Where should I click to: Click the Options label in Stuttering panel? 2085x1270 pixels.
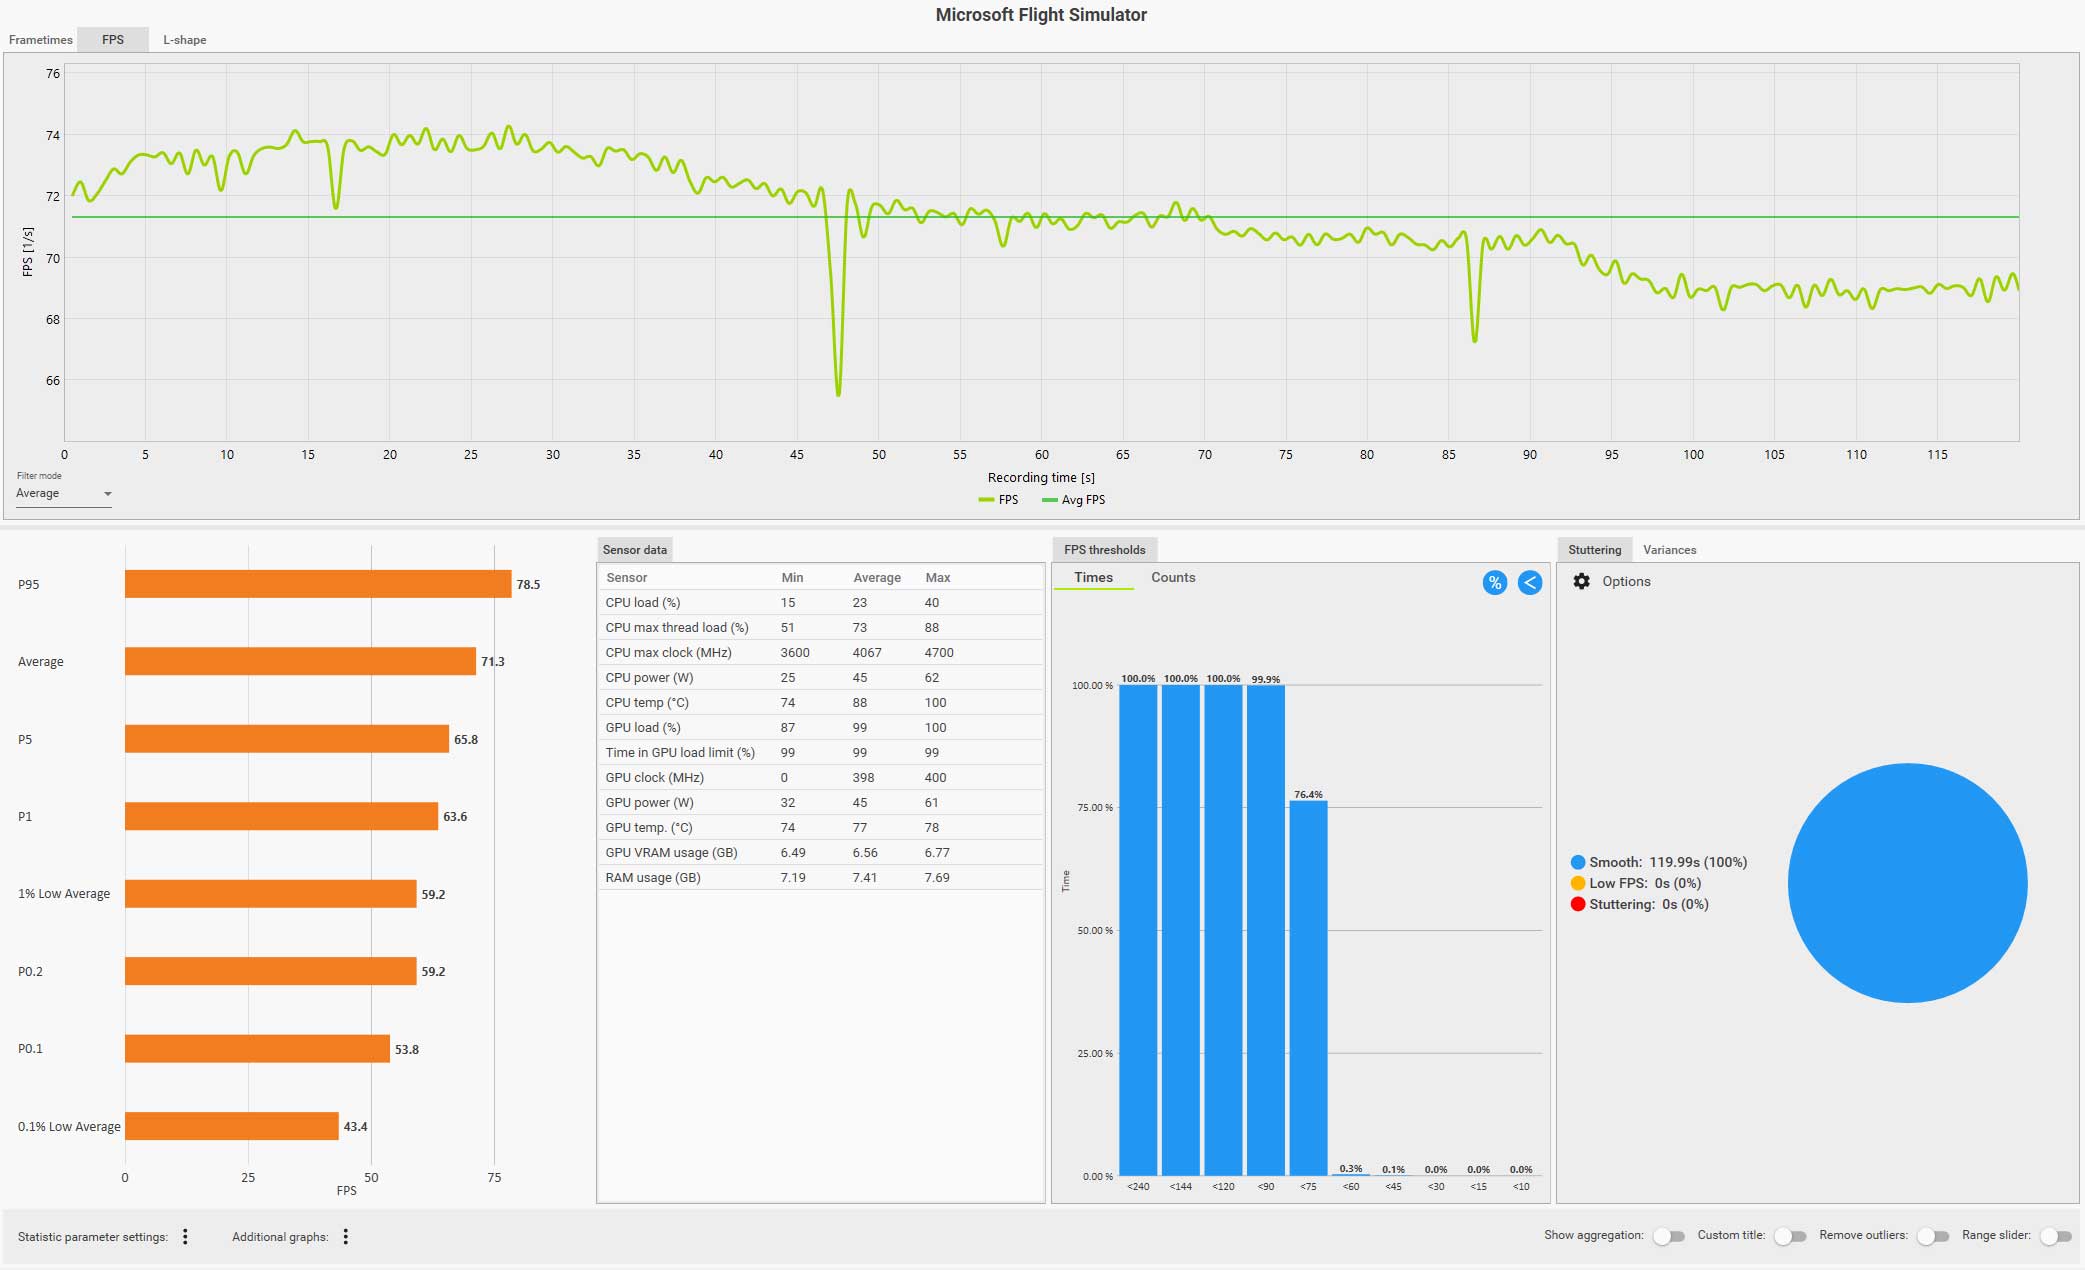tap(1626, 581)
